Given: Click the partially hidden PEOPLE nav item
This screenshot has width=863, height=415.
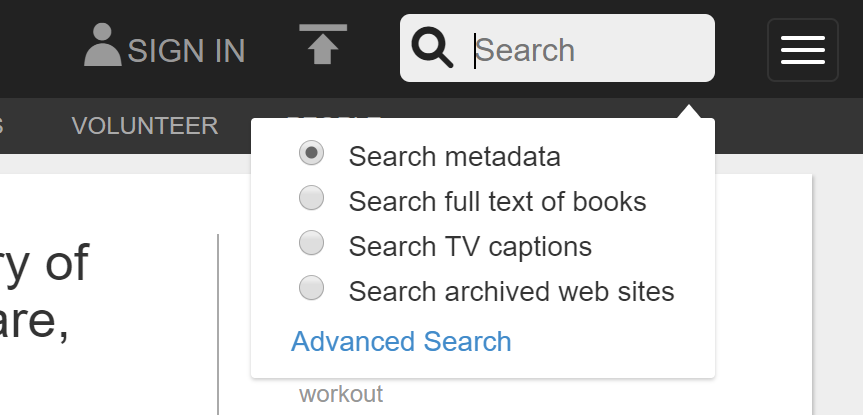Looking at the screenshot, I should pyautogui.click(x=334, y=117).
